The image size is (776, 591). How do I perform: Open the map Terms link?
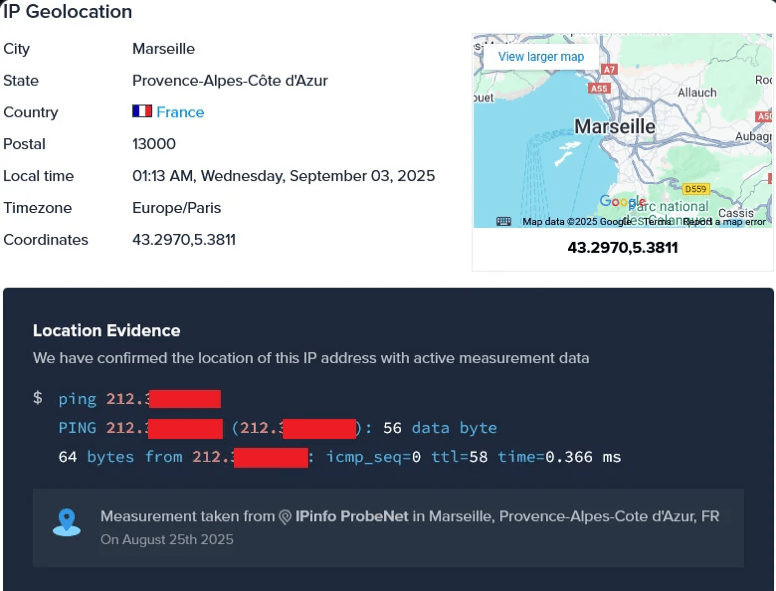658,222
